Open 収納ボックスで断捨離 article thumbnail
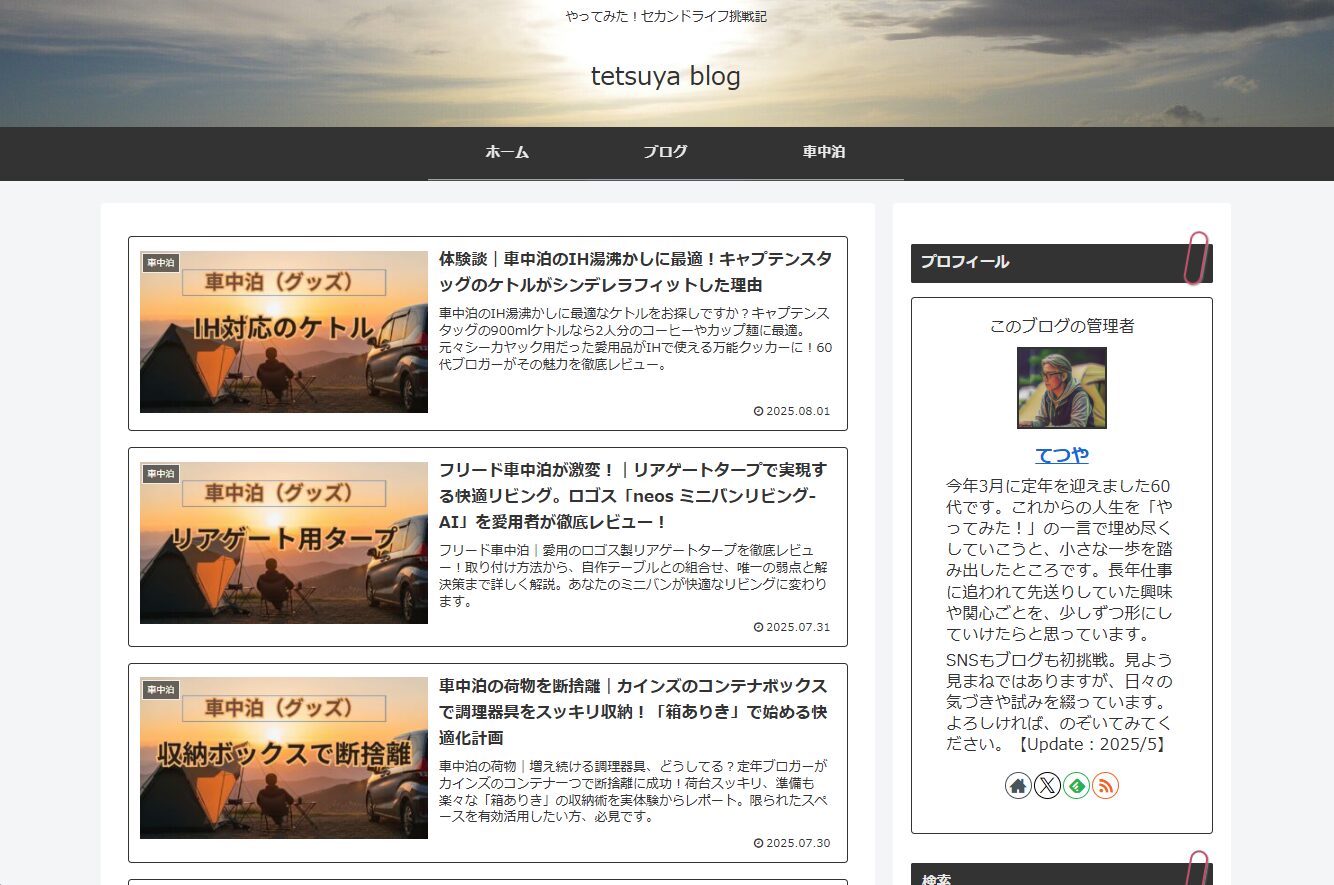The image size is (1334, 885). 284,758
